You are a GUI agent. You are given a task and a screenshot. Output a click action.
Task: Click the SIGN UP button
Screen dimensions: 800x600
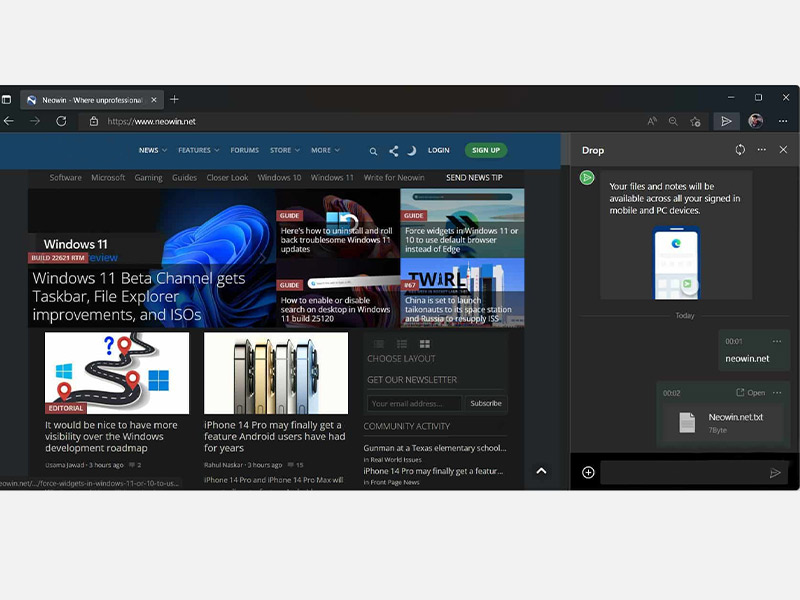[486, 150]
